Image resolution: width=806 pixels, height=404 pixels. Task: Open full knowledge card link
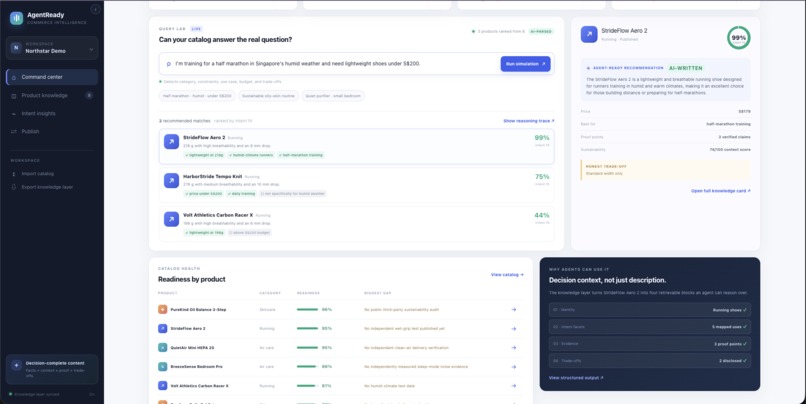(721, 191)
